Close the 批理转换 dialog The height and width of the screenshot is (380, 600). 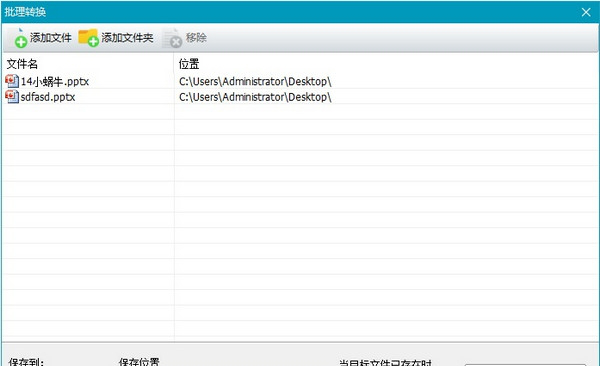point(586,12)
